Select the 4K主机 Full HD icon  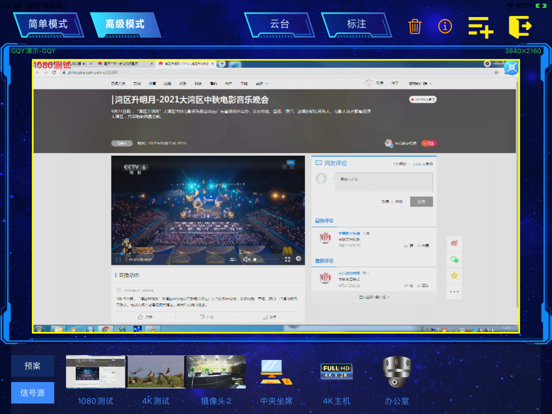point(336,371)
